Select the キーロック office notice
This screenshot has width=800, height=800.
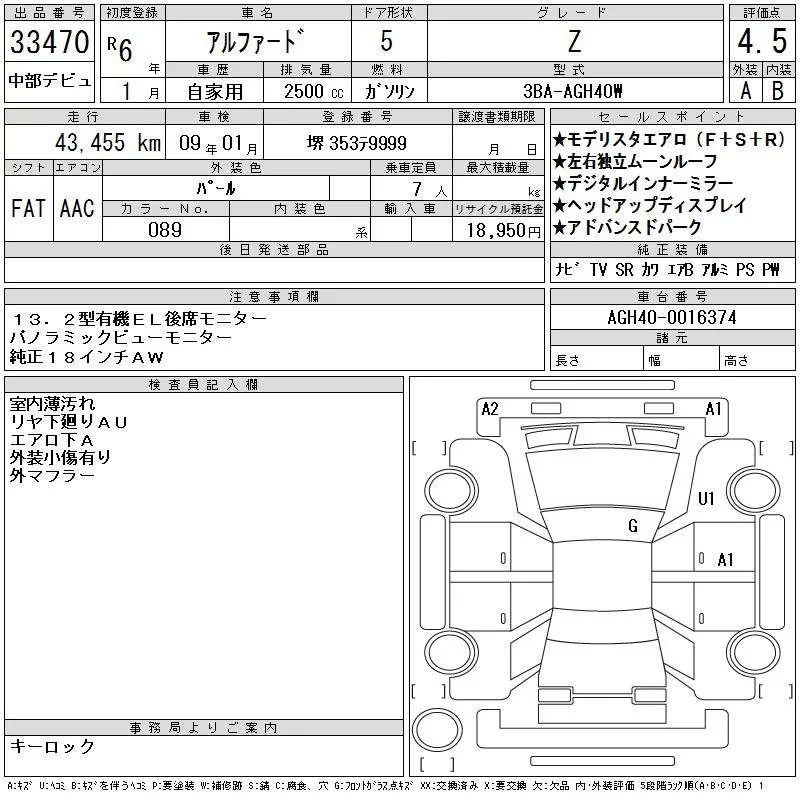click(x=52, y=746)
